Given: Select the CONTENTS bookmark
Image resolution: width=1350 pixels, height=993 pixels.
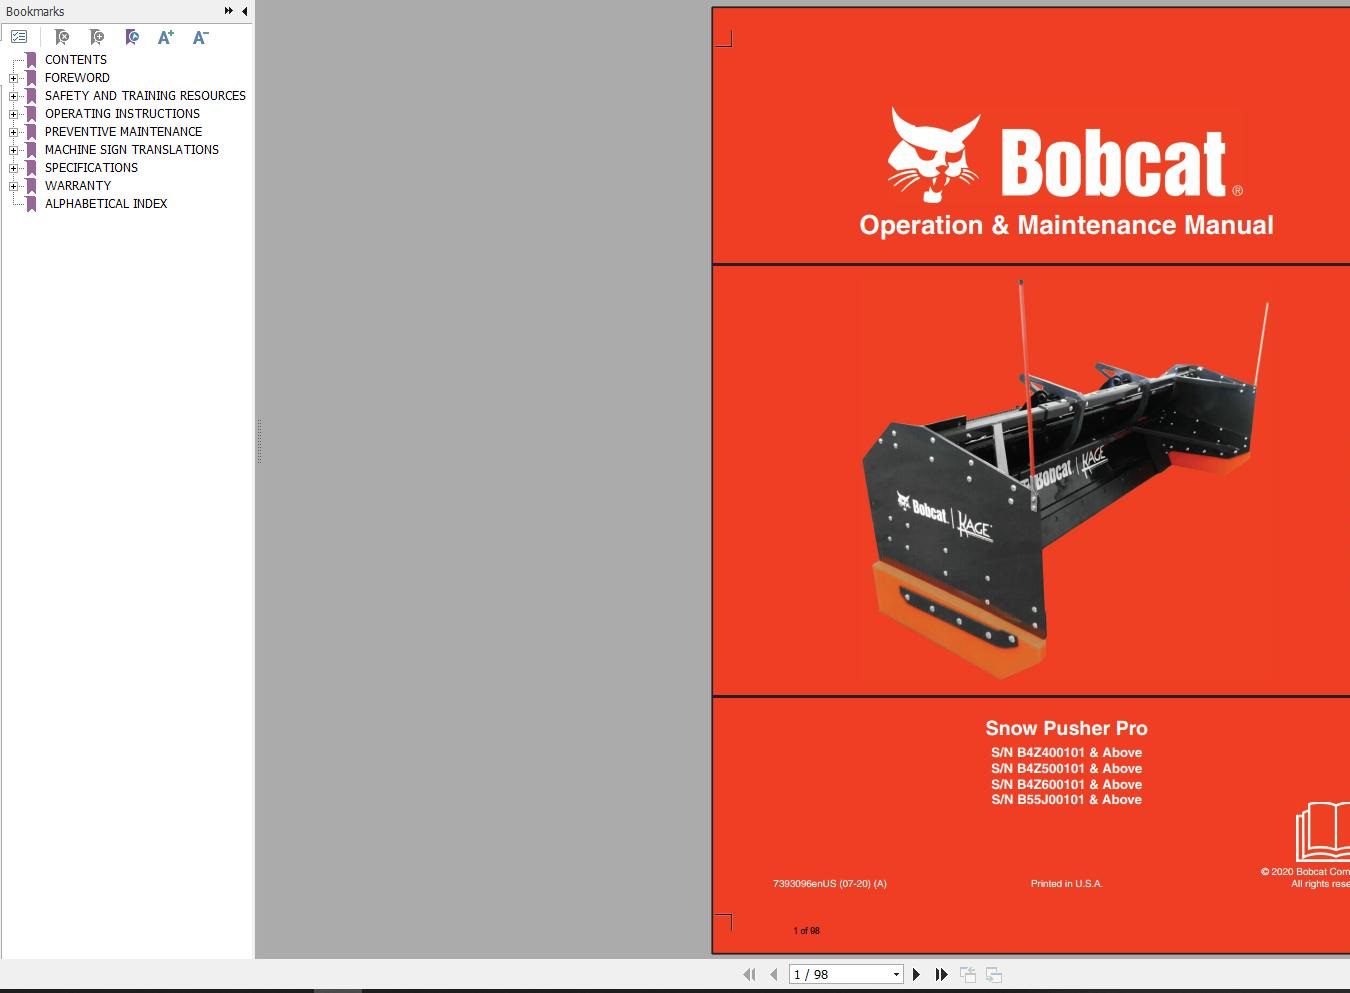Looking at the screenshot, I should [x=75, y=59].
